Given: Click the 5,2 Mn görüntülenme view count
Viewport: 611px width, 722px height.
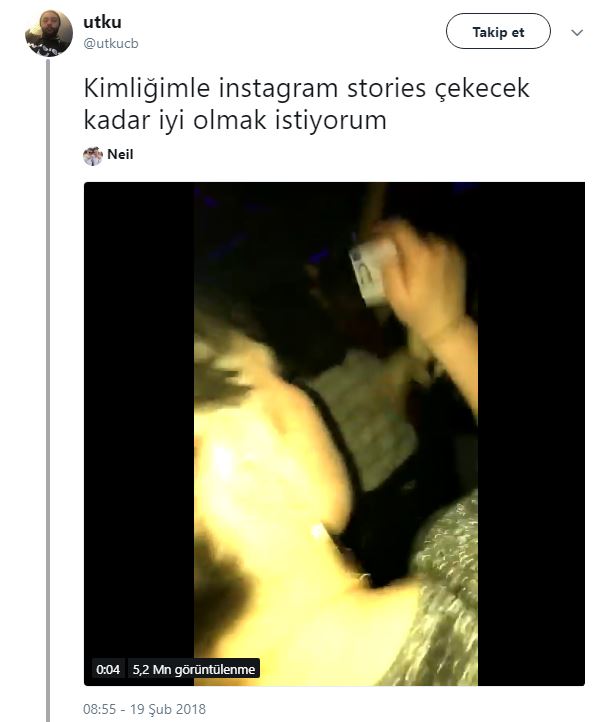Looking at the screenshot, I should pos(193,669).
